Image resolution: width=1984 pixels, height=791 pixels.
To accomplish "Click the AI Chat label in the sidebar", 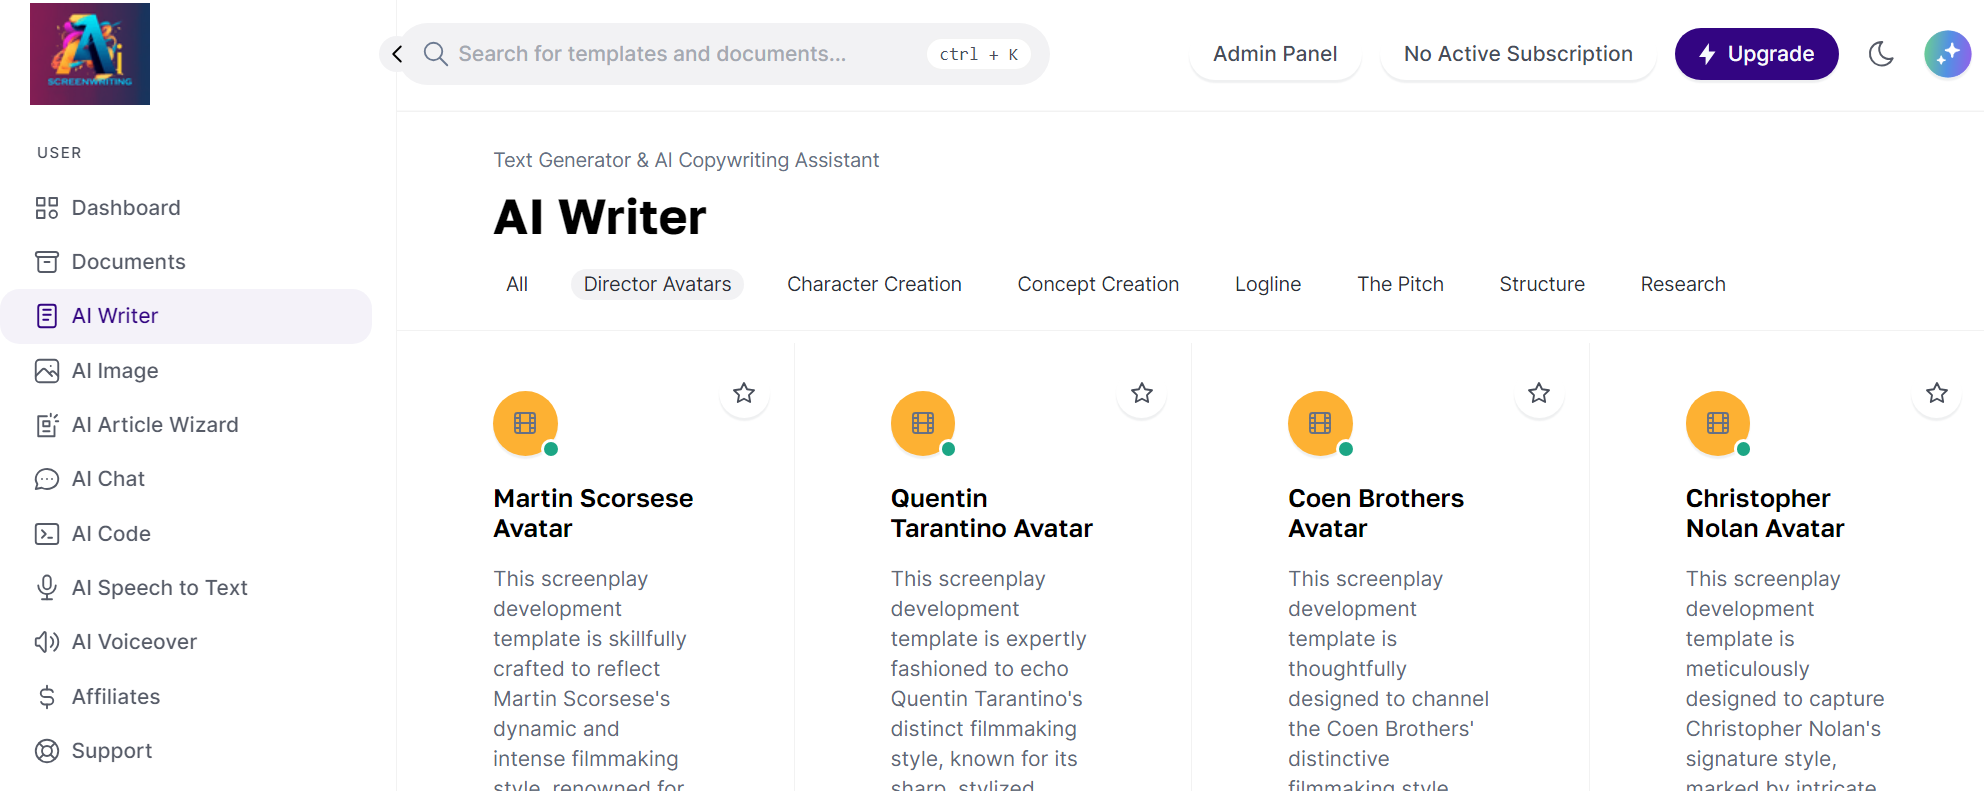I will click(x=108, y=479).
